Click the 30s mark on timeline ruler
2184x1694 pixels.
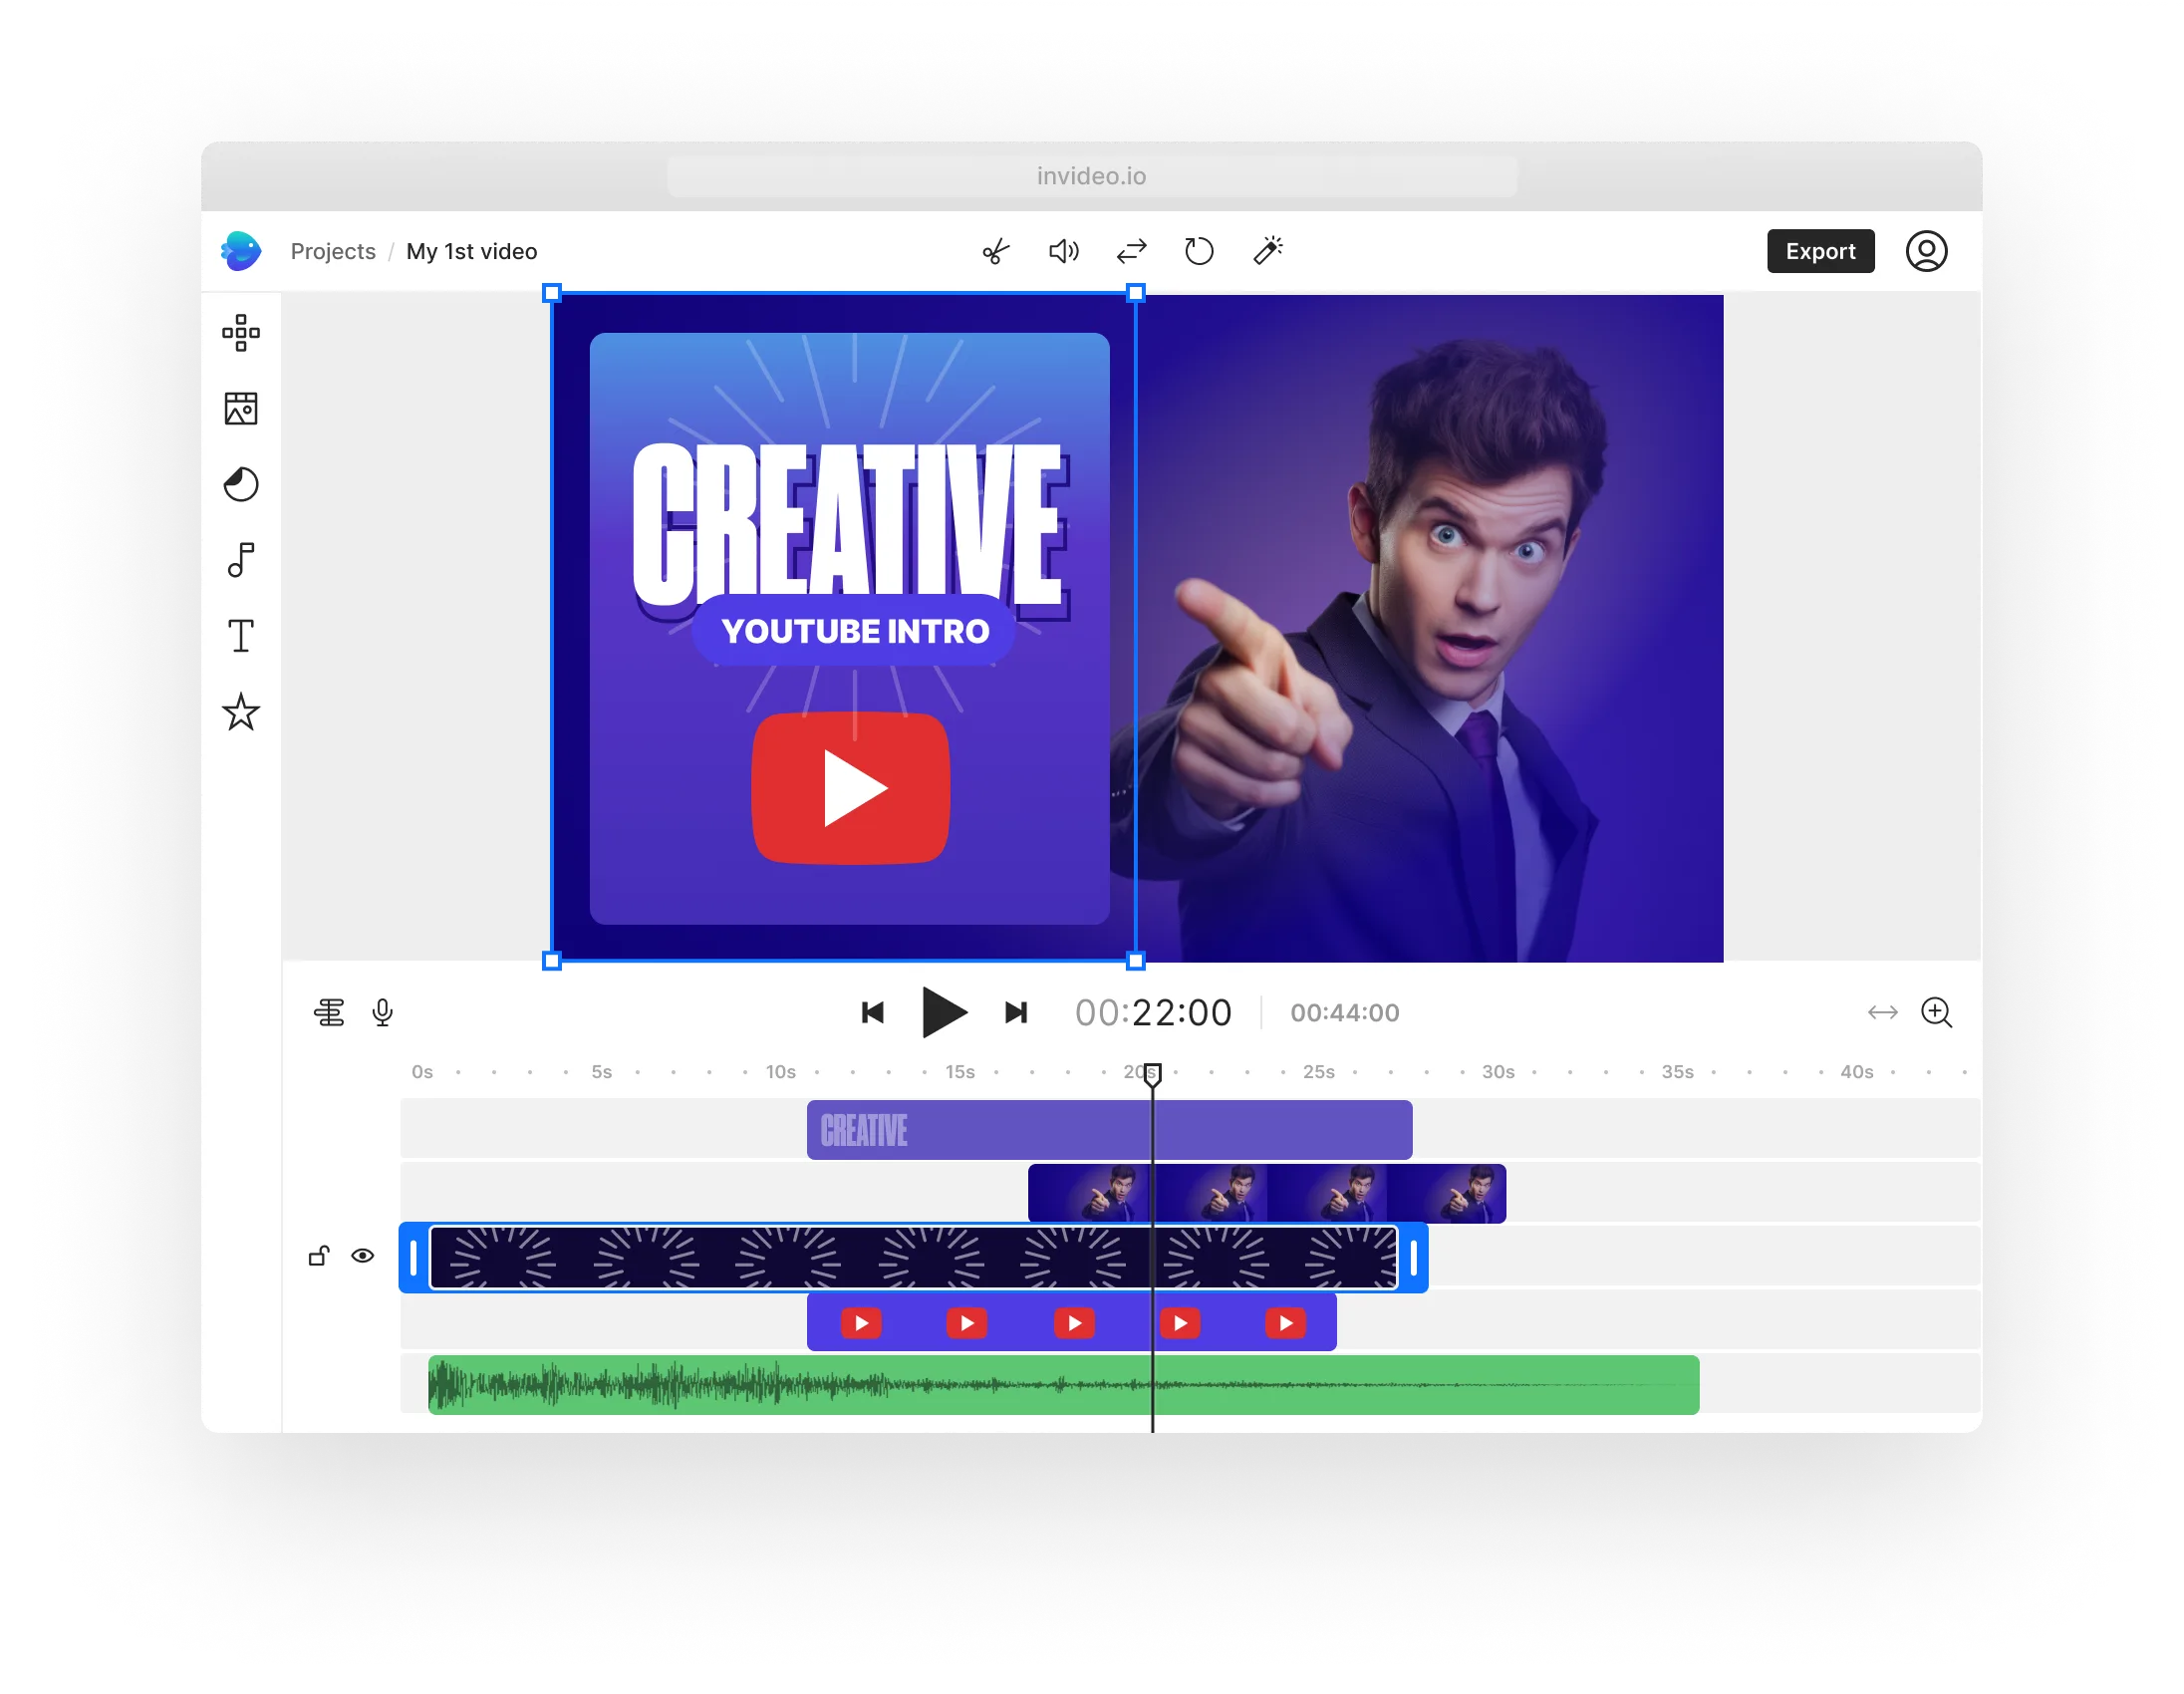click(1498, 1072)
